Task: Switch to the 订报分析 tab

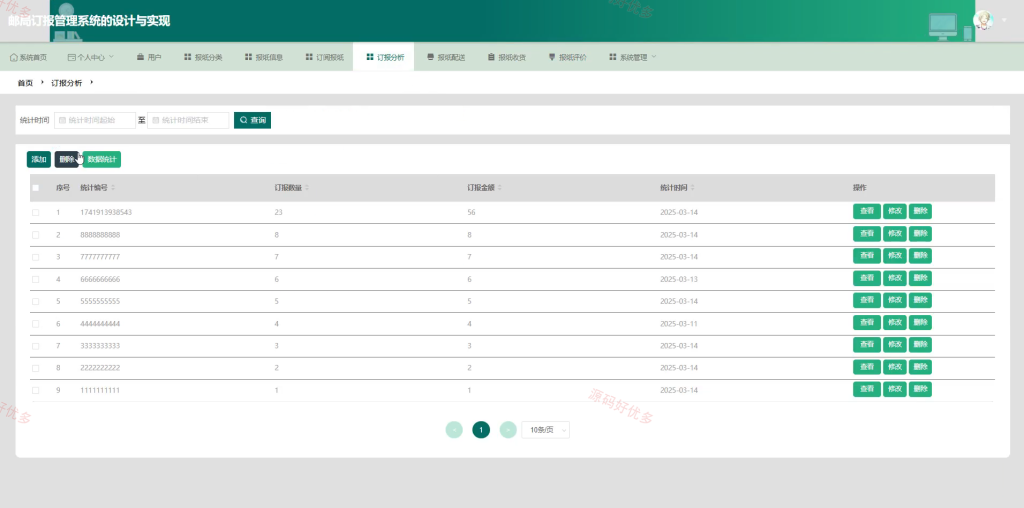Action: pos(385,57)
